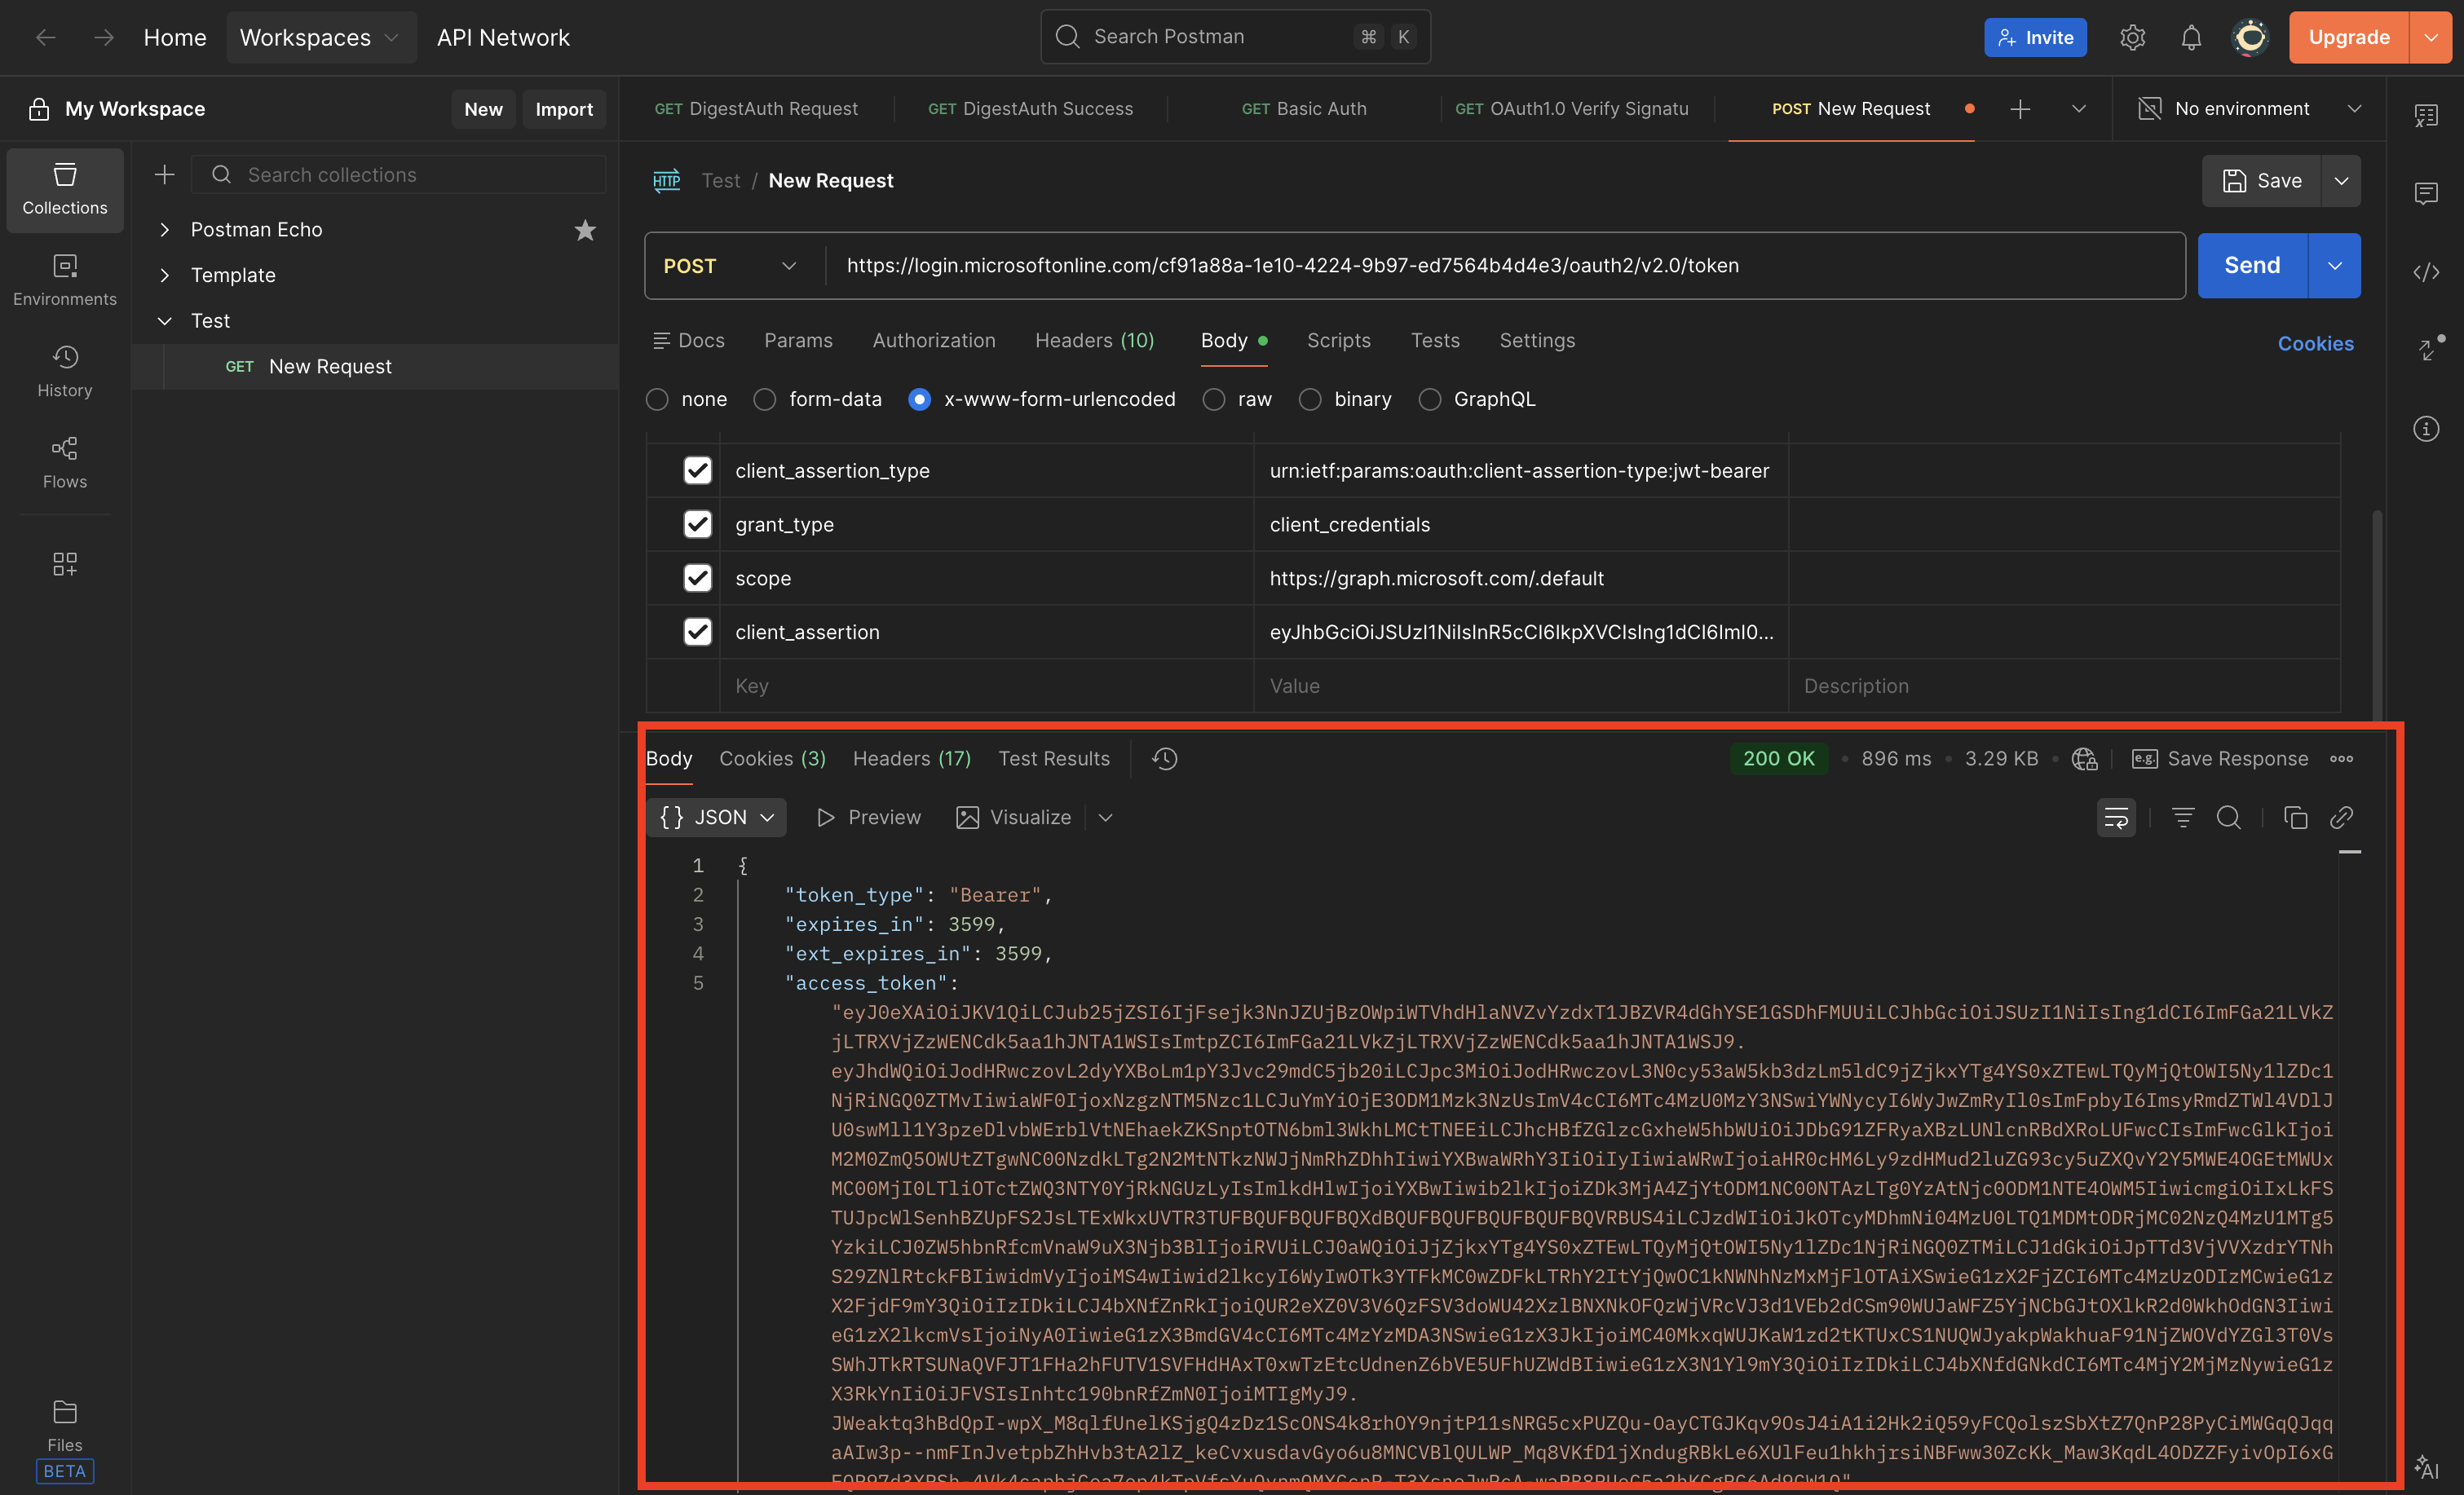Switch to the Authorization tab
The image size is (2464, 1495).
coord(933,341)
